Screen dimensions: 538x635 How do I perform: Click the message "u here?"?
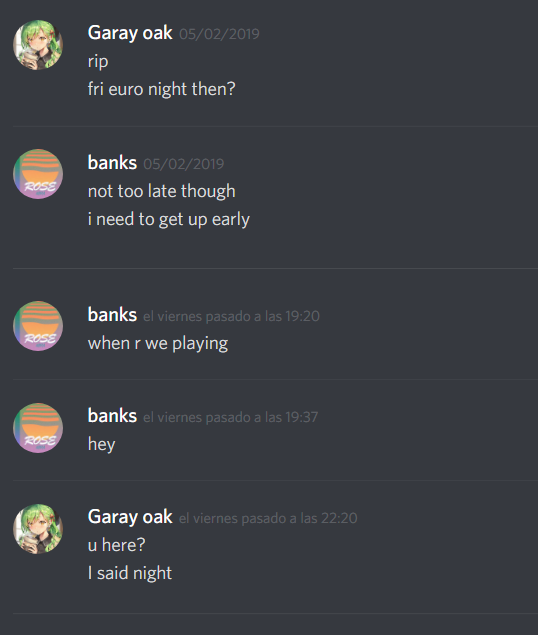[x=116, y=545]
